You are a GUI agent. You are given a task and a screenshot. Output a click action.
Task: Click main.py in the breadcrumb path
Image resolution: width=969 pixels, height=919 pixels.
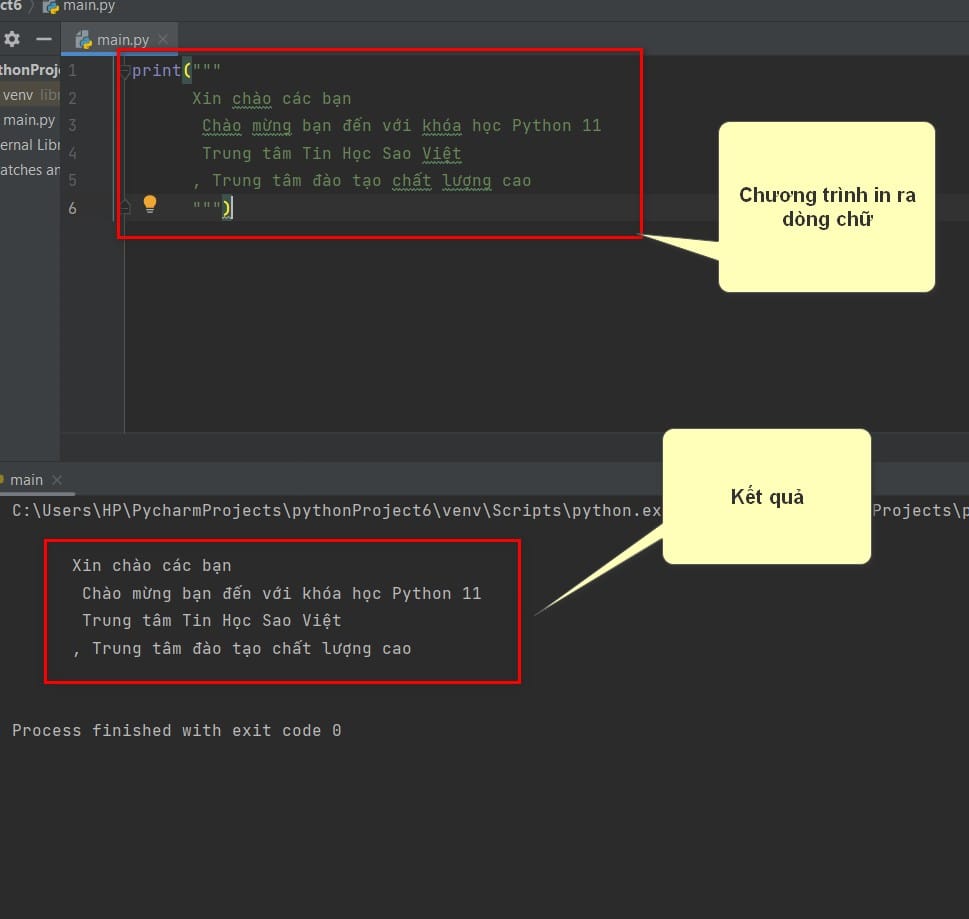coord(89,6)
